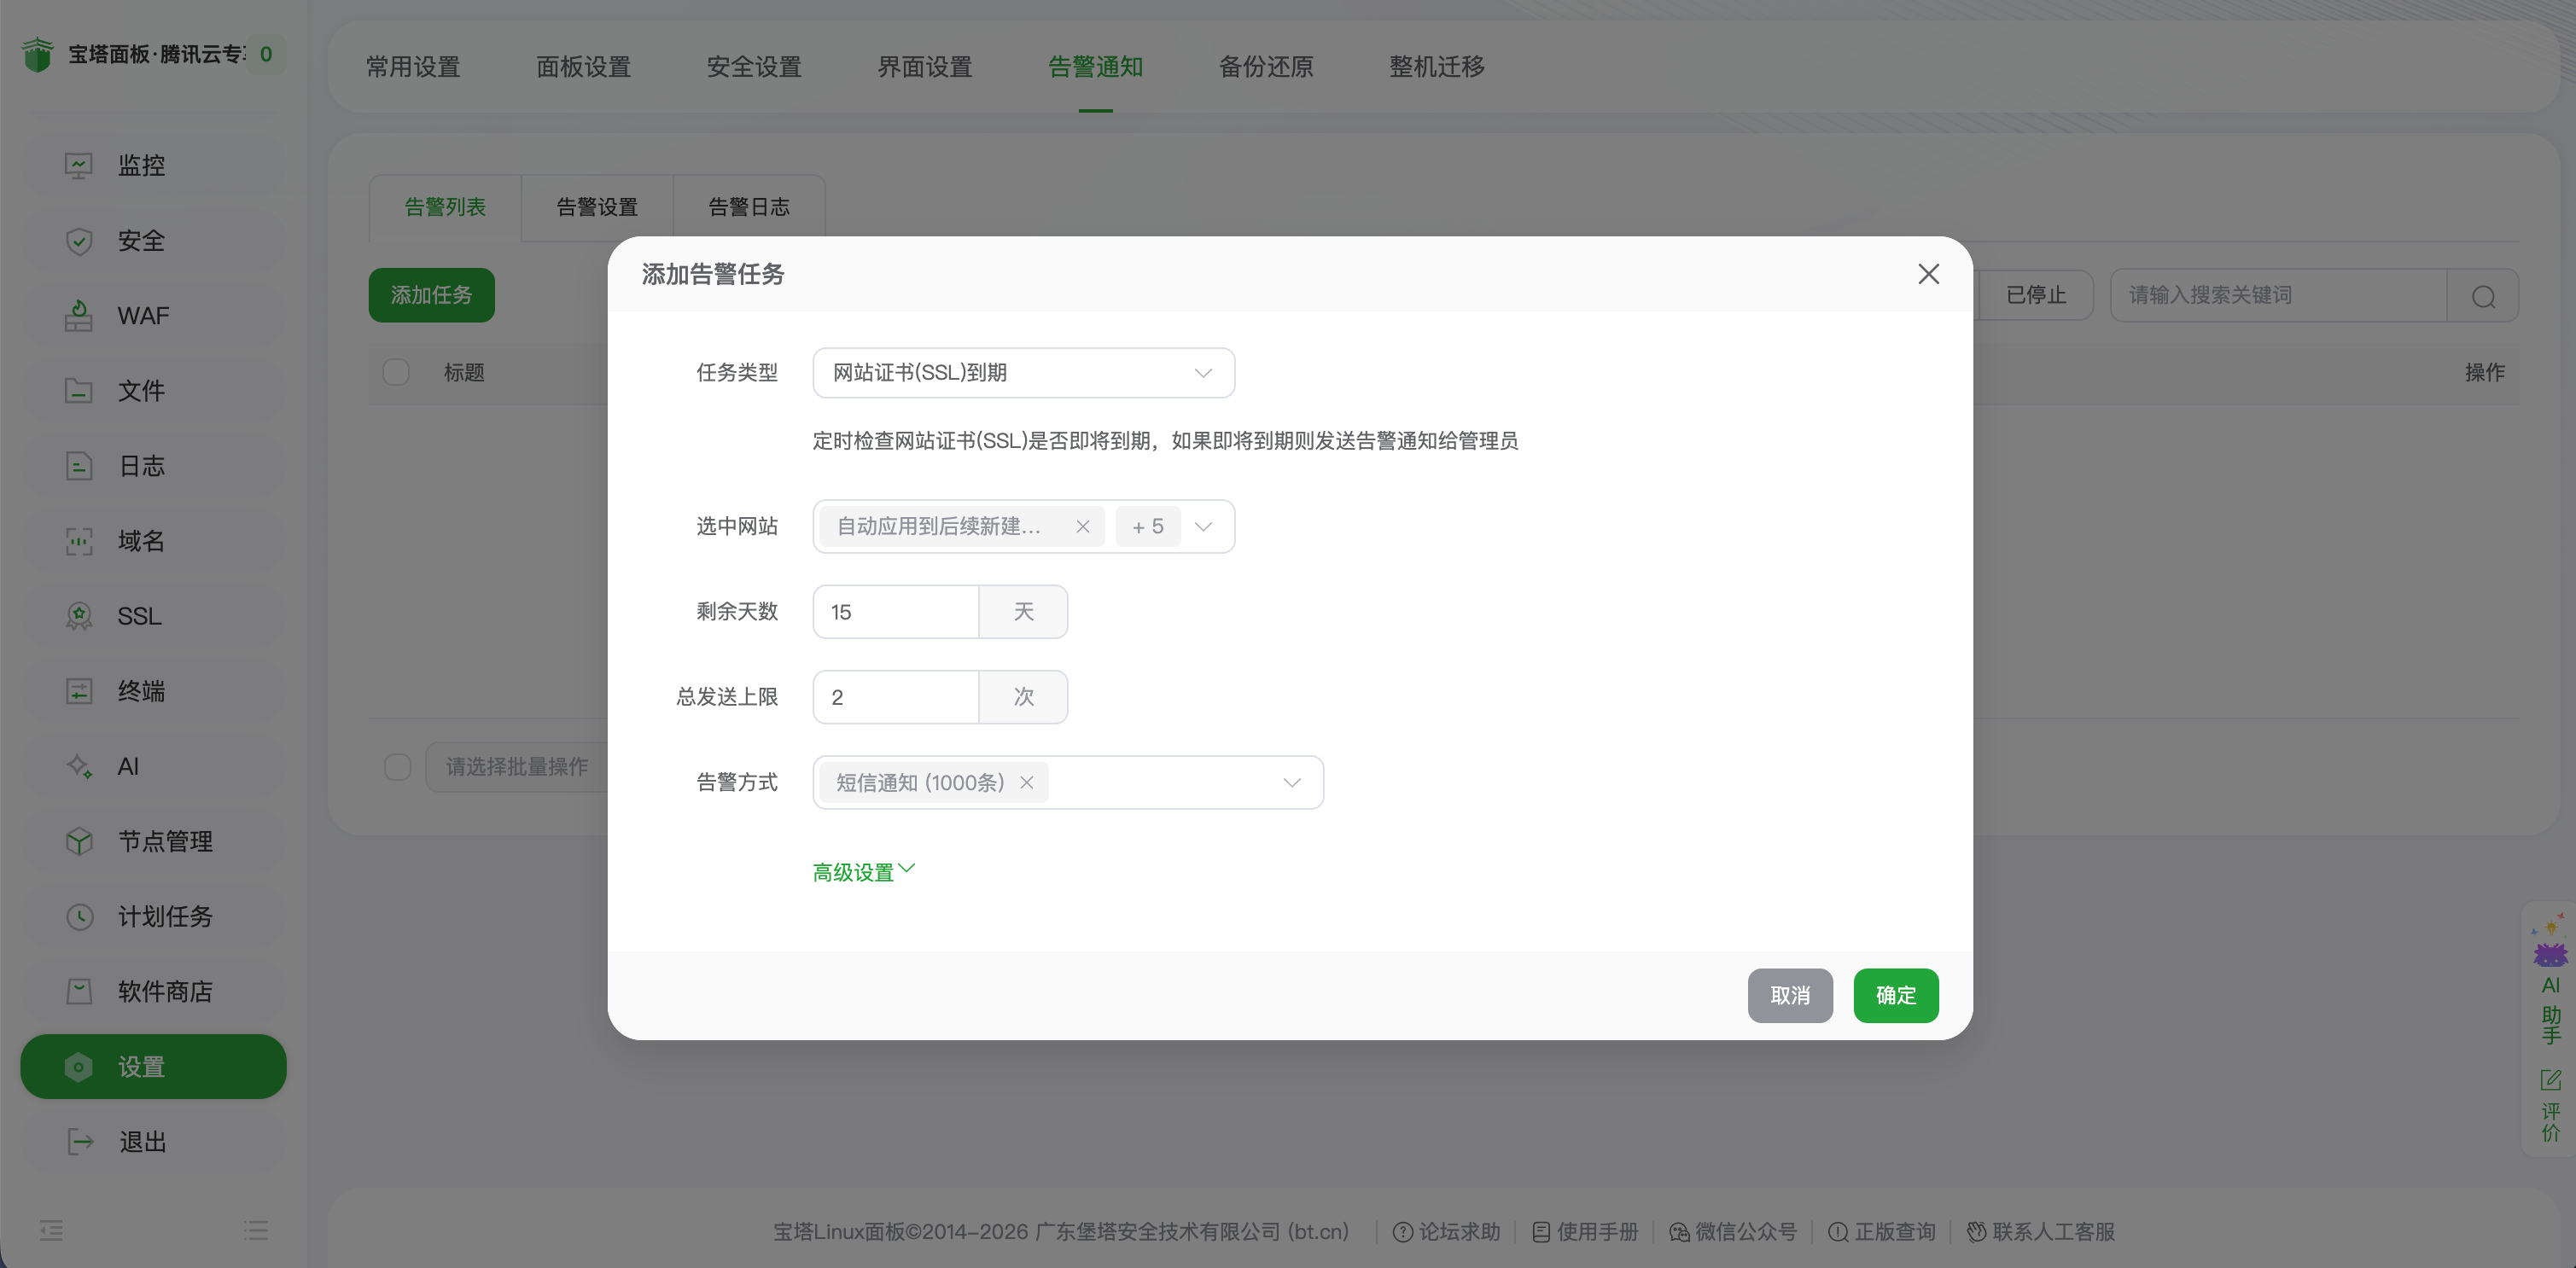Close the 添加告警任务 dialog with X

tap(1928, 274)
